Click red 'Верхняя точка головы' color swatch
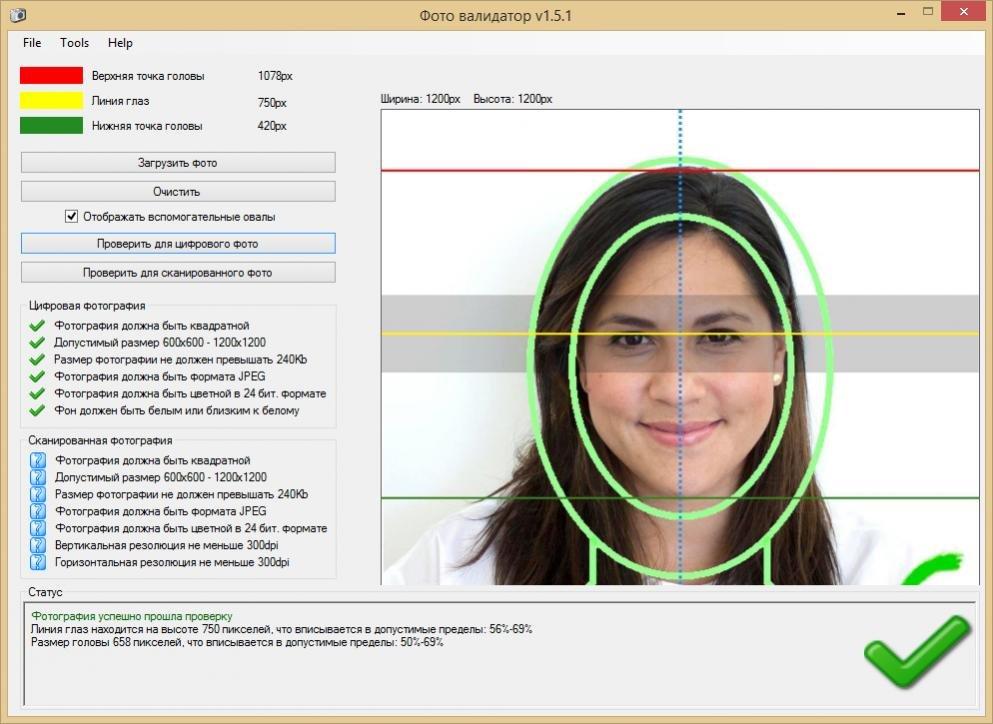The height and width of the screenshot is (724, 993). 51,75
